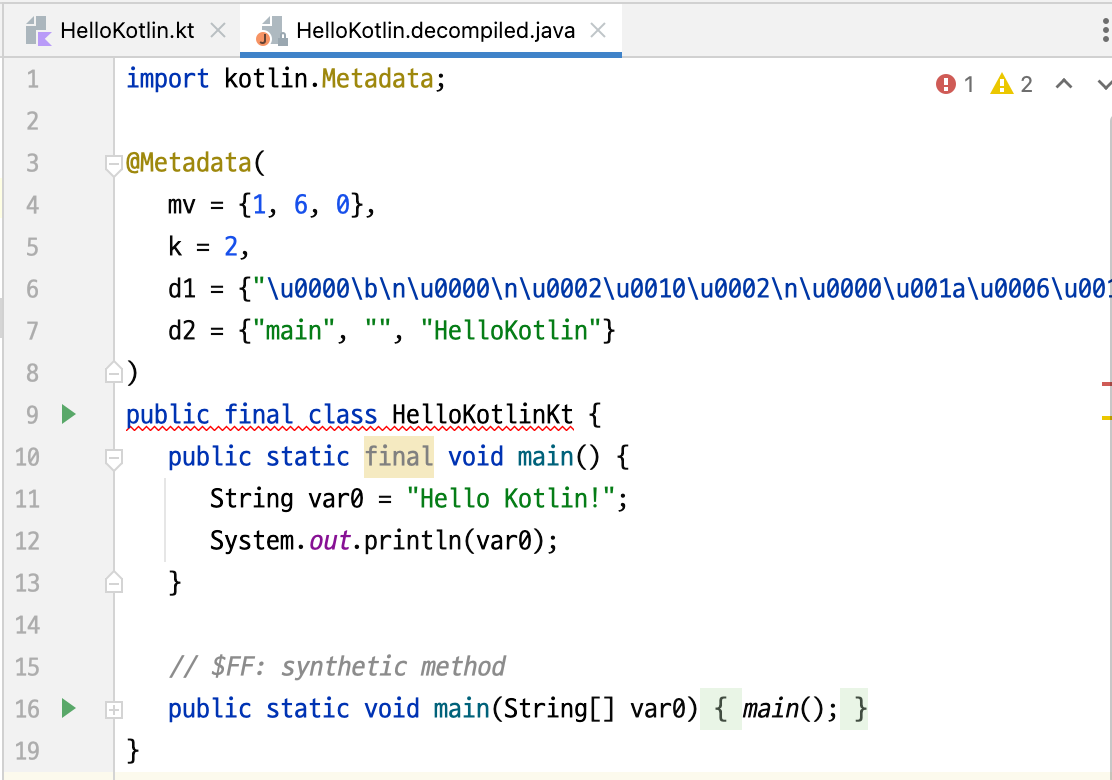1112x780 pixels.
Task: Open the editor tabs more options menu
Action: (1105, 30)
